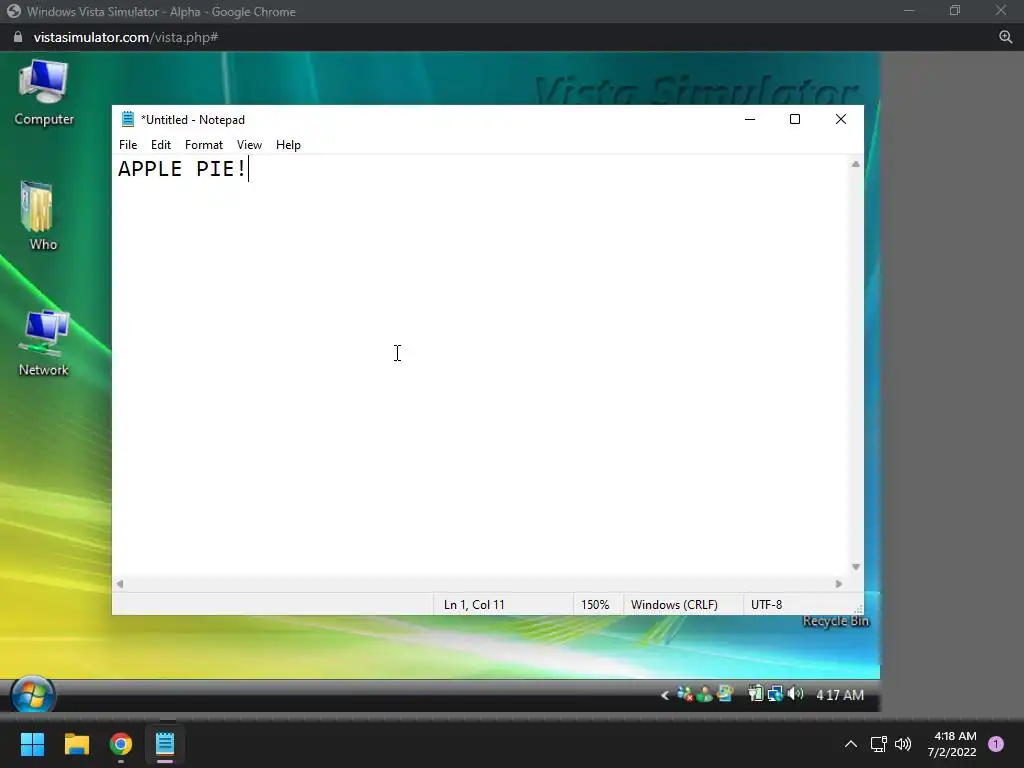Click the Untitled - Notepad title text
The image size is (1024, 768).
pos(193,120)
